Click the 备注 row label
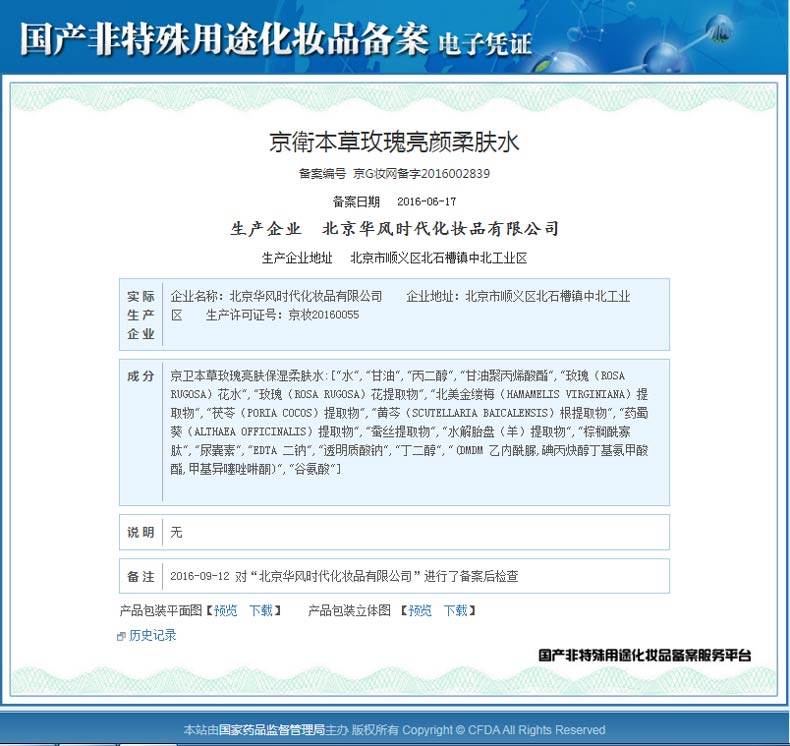The width and height of the screenshot is (790, 746). (x=141, y=576)
